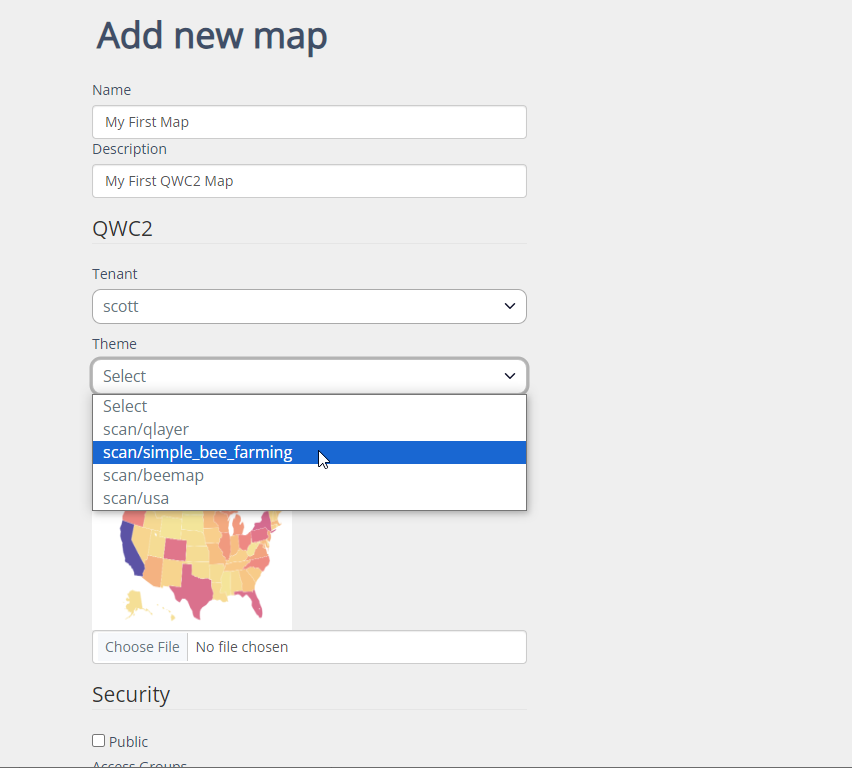Image resolution: width=852 pixels, height=768 pixels.
Task: Choose scan/qlayer from the theme list
Action: pos(146,429)
